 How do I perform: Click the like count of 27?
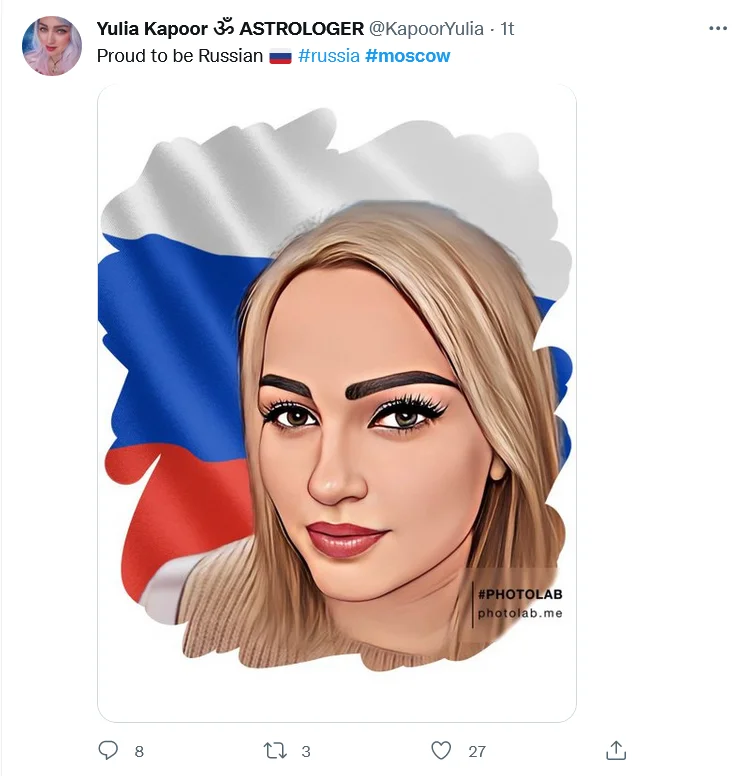coord(477,751)
